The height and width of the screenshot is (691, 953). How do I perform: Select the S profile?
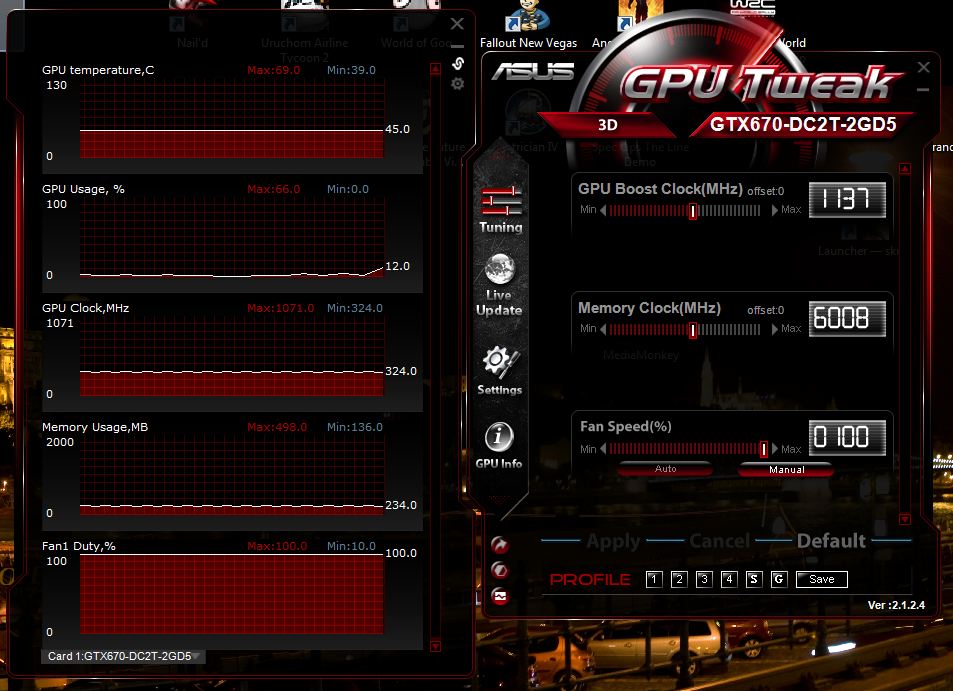(x=754, y=579)
